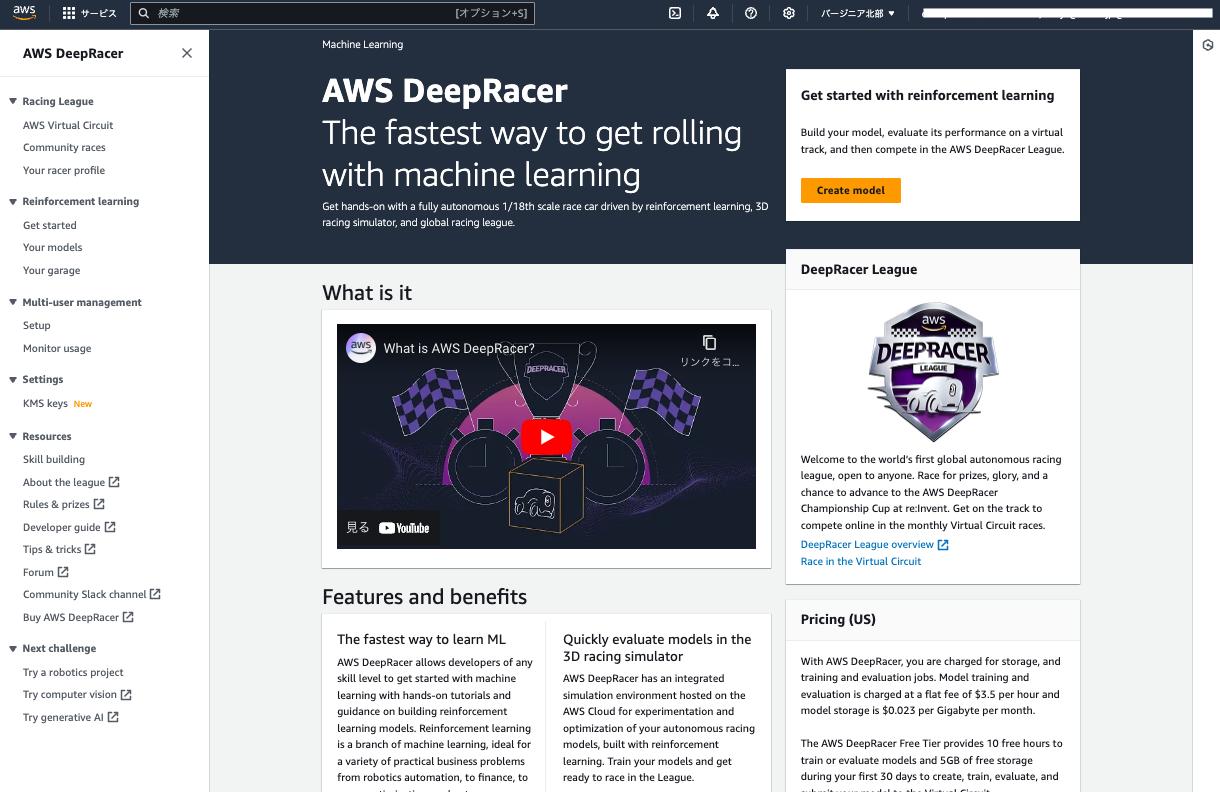Open Your models page
1220x792 pixels.
click(x=53, y=247)
